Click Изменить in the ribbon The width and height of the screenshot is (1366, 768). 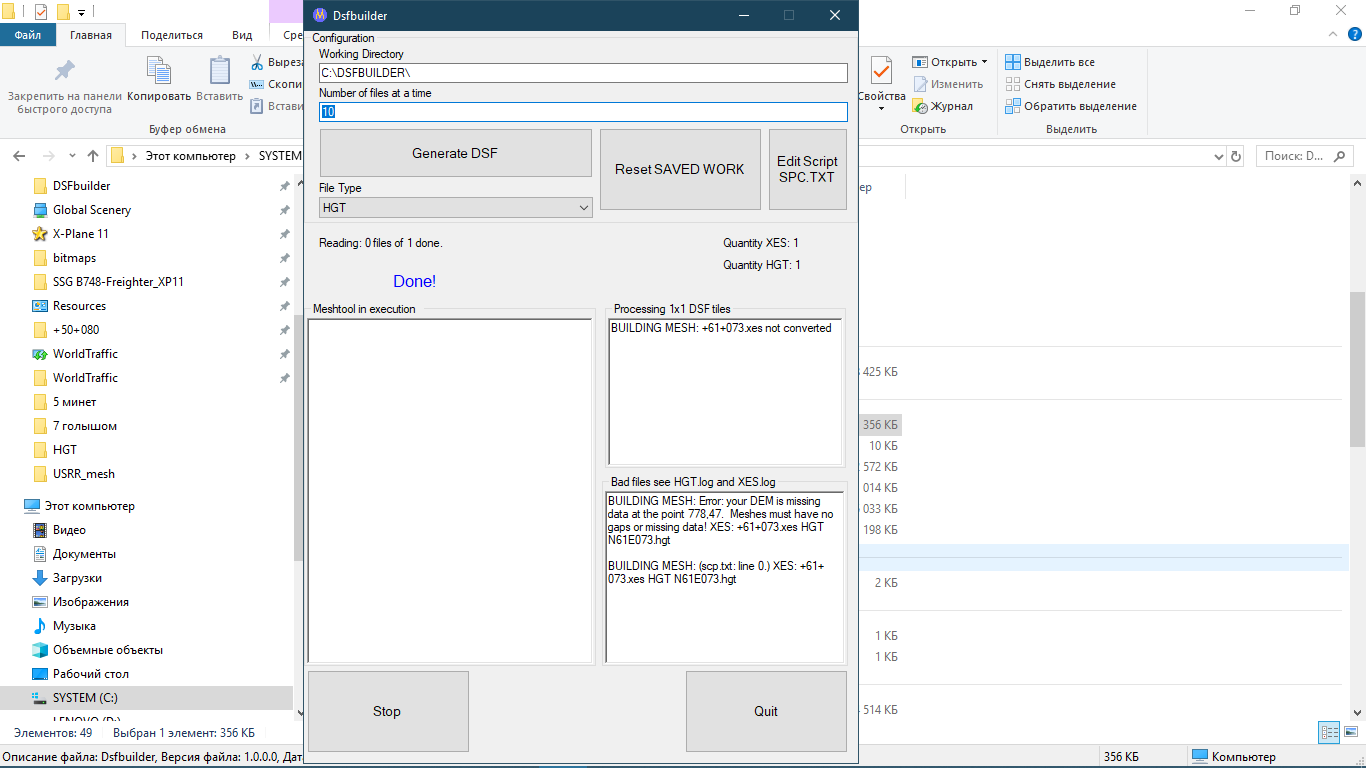[948, 84]
